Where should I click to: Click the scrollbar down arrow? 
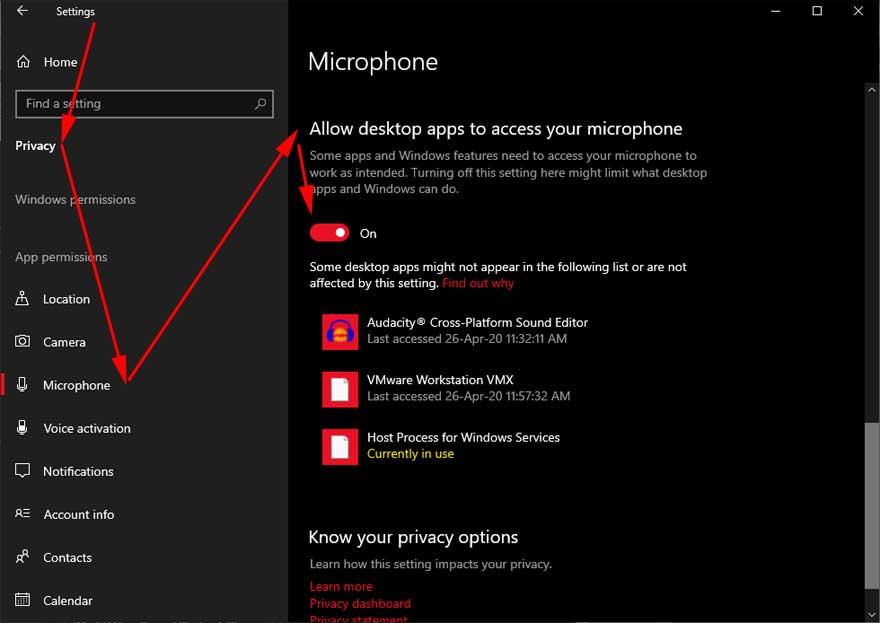pos(872,615)
